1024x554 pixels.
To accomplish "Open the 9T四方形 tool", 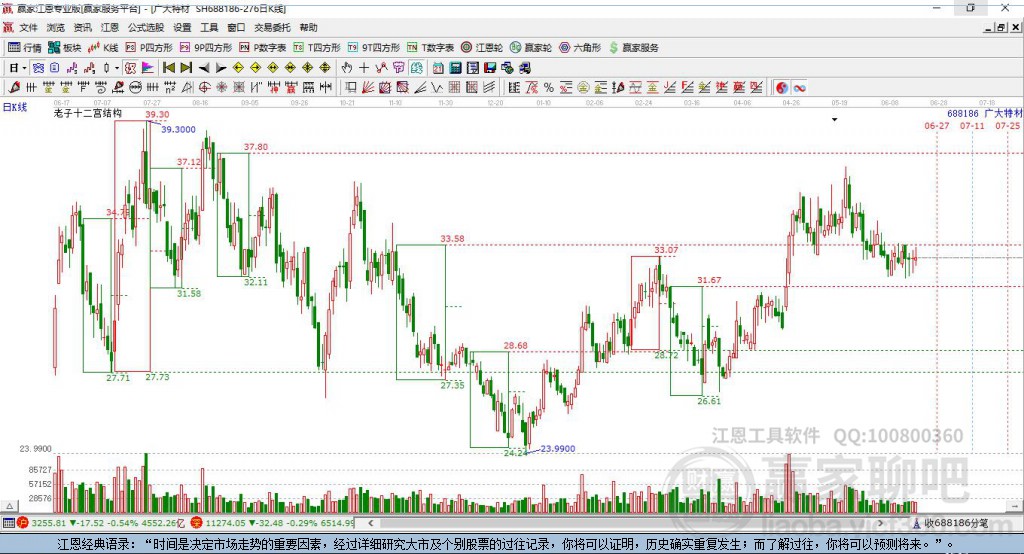I will click(374, 48).
